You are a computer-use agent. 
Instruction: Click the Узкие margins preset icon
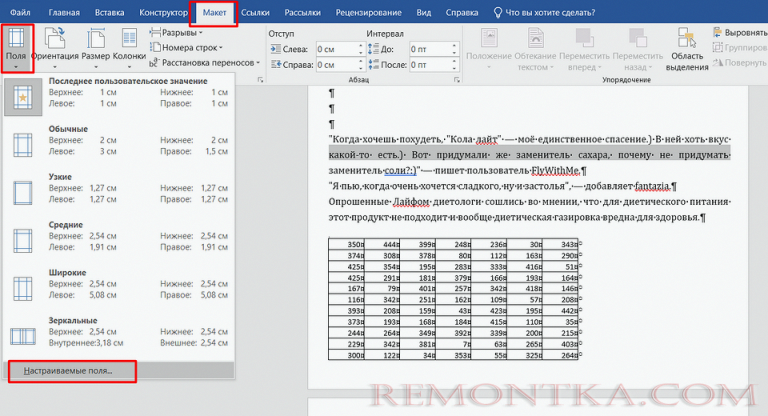(23, 193)
